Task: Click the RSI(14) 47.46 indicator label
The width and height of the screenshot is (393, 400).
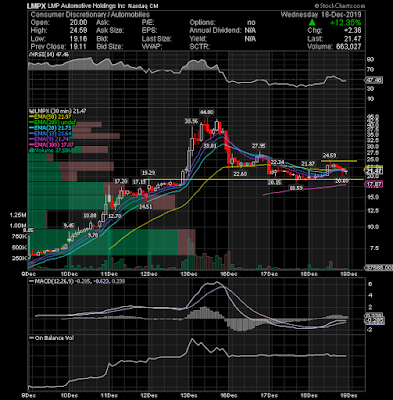Action: click(49, 54)
